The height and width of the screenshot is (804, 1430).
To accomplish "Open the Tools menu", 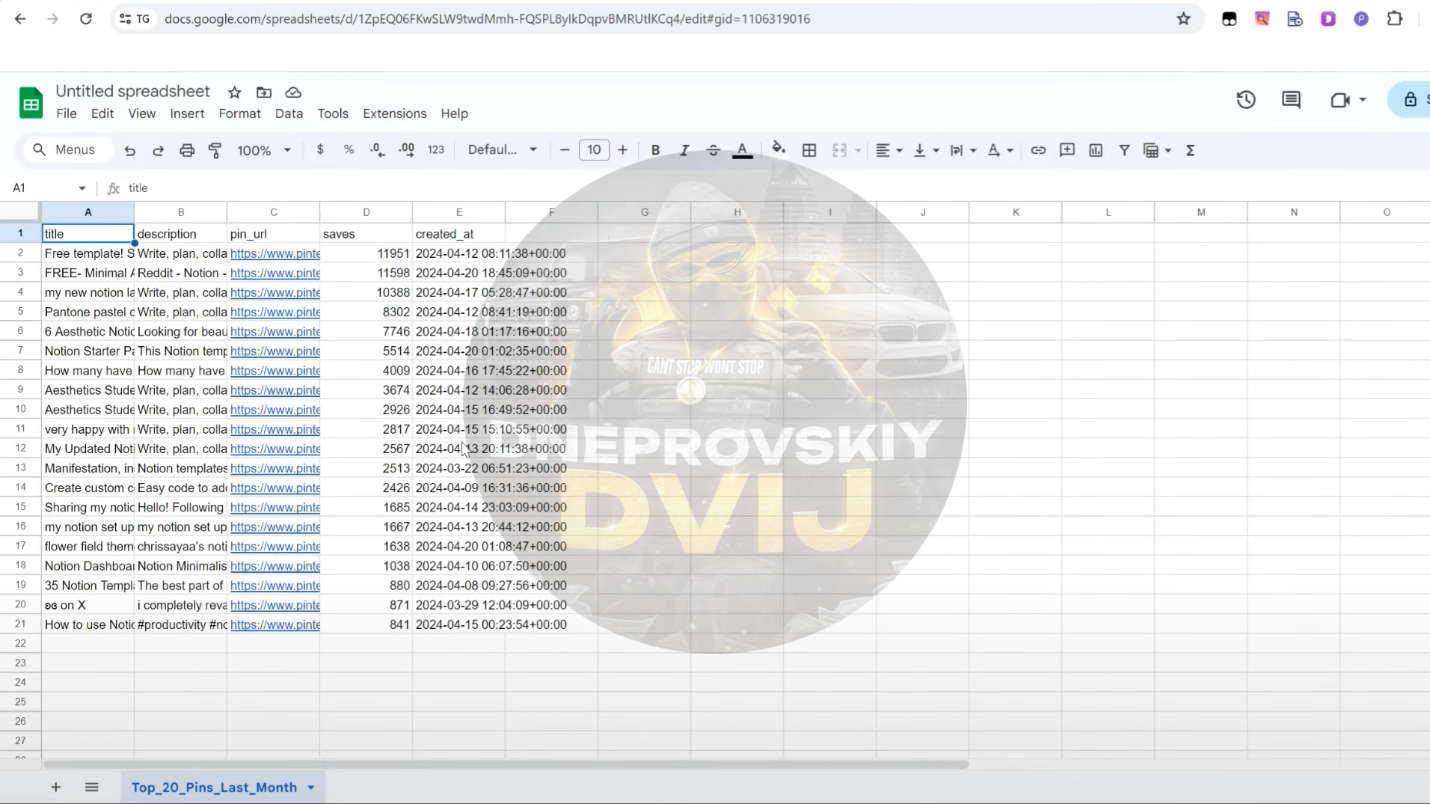I will [x=333, y=114].
